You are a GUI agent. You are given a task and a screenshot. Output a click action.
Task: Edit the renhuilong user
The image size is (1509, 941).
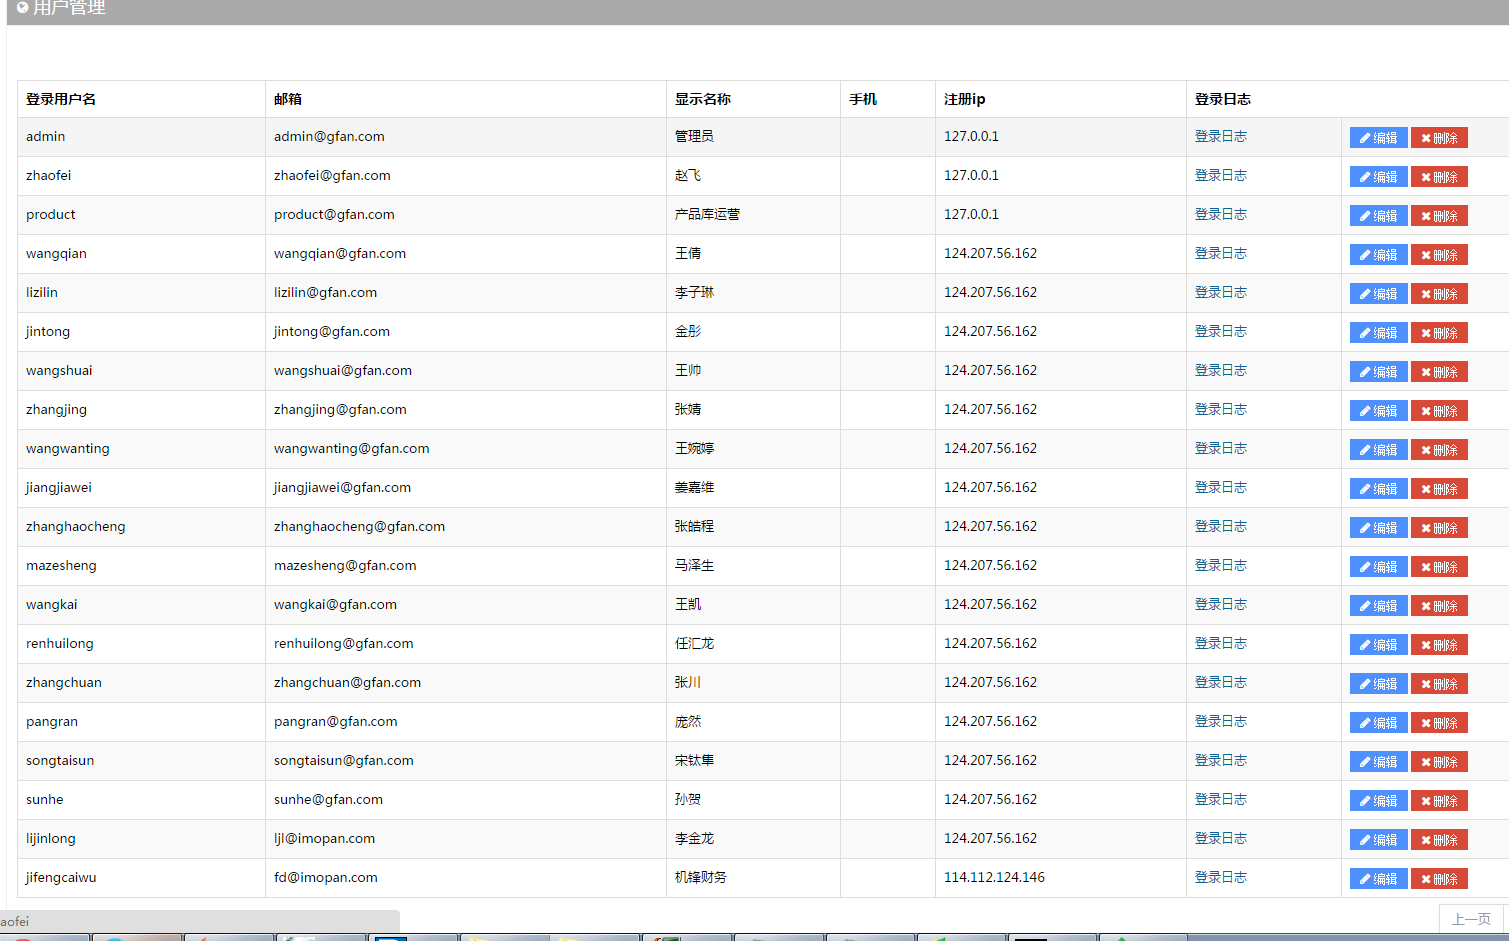[1378, 645]
